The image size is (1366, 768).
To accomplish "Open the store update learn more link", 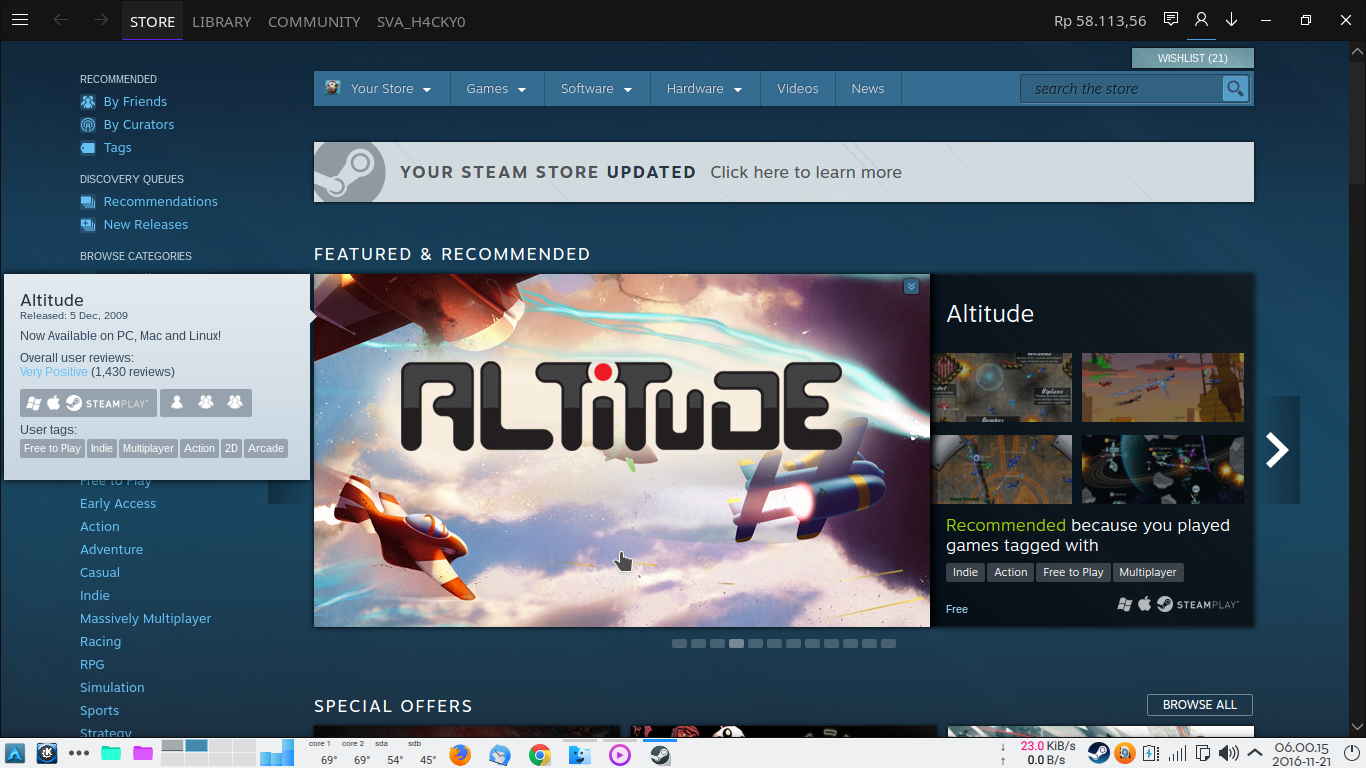I will (x=805, y=171).
